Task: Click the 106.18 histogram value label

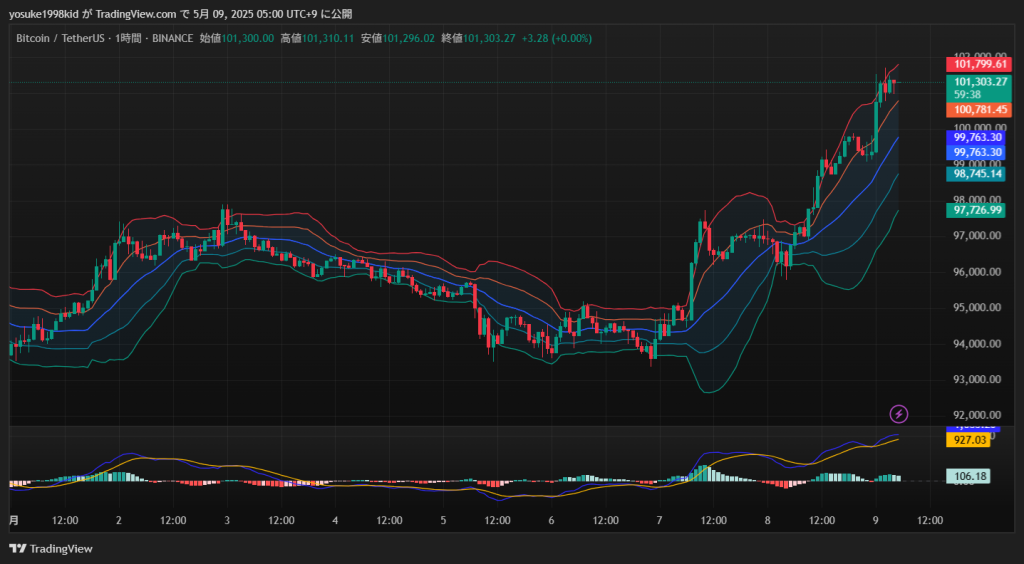Action: tap(968, 477)
